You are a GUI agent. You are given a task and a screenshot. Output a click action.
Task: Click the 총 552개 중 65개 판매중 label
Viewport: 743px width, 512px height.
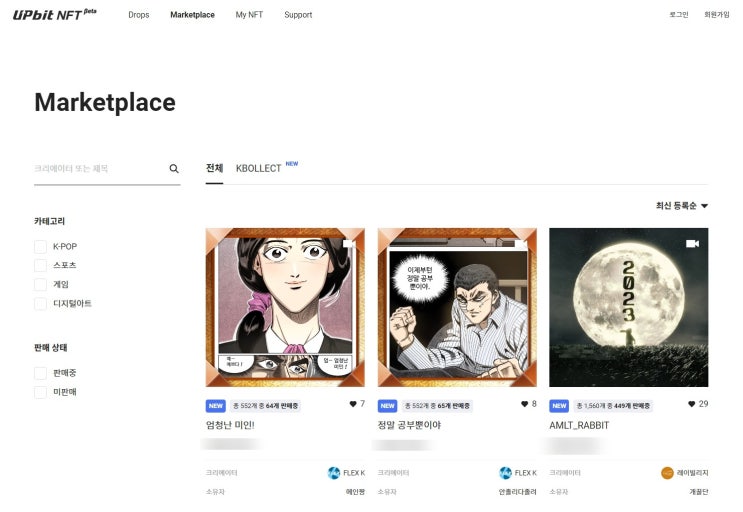[x=437, y=406]
